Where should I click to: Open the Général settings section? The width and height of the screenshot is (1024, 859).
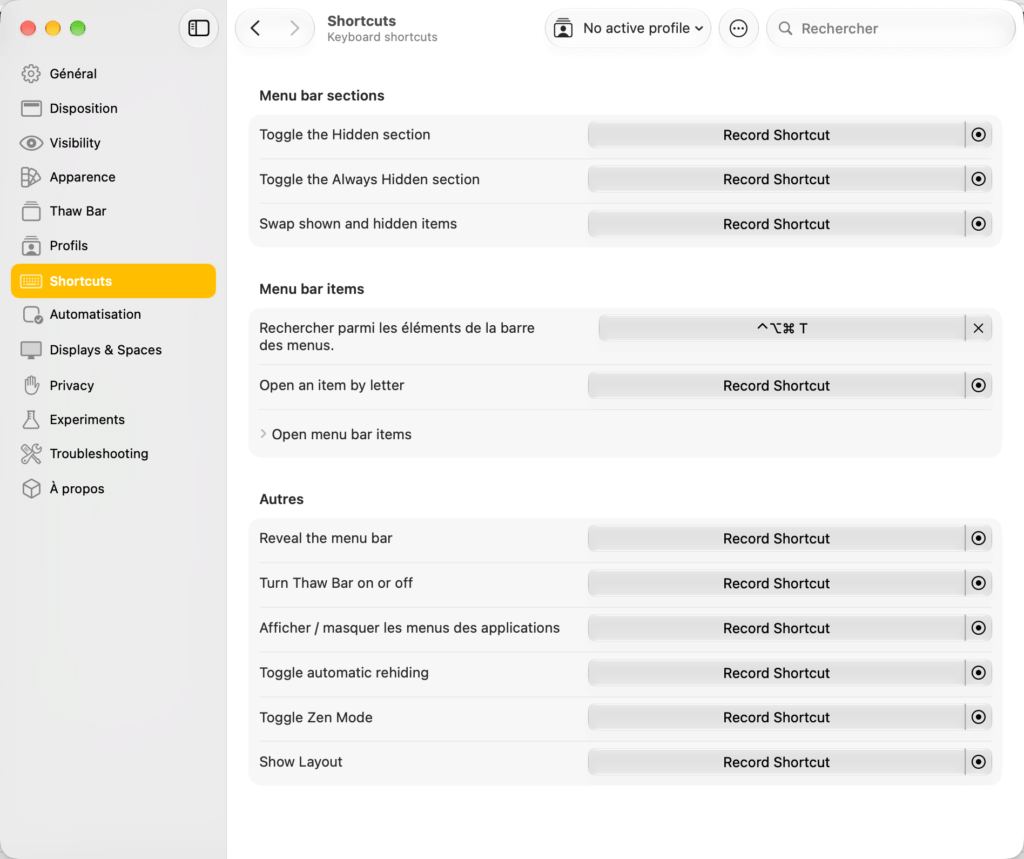pos(113,74)
